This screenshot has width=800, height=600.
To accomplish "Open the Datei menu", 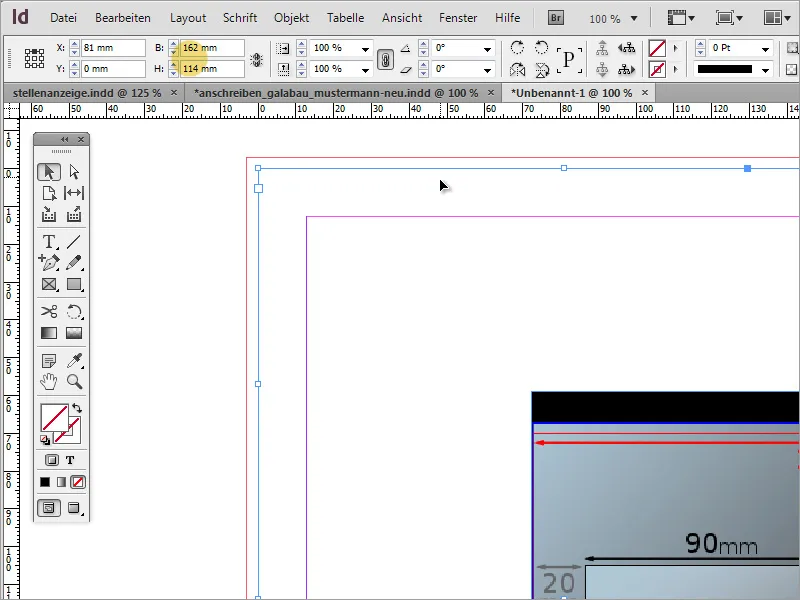I will pos(63,18).
